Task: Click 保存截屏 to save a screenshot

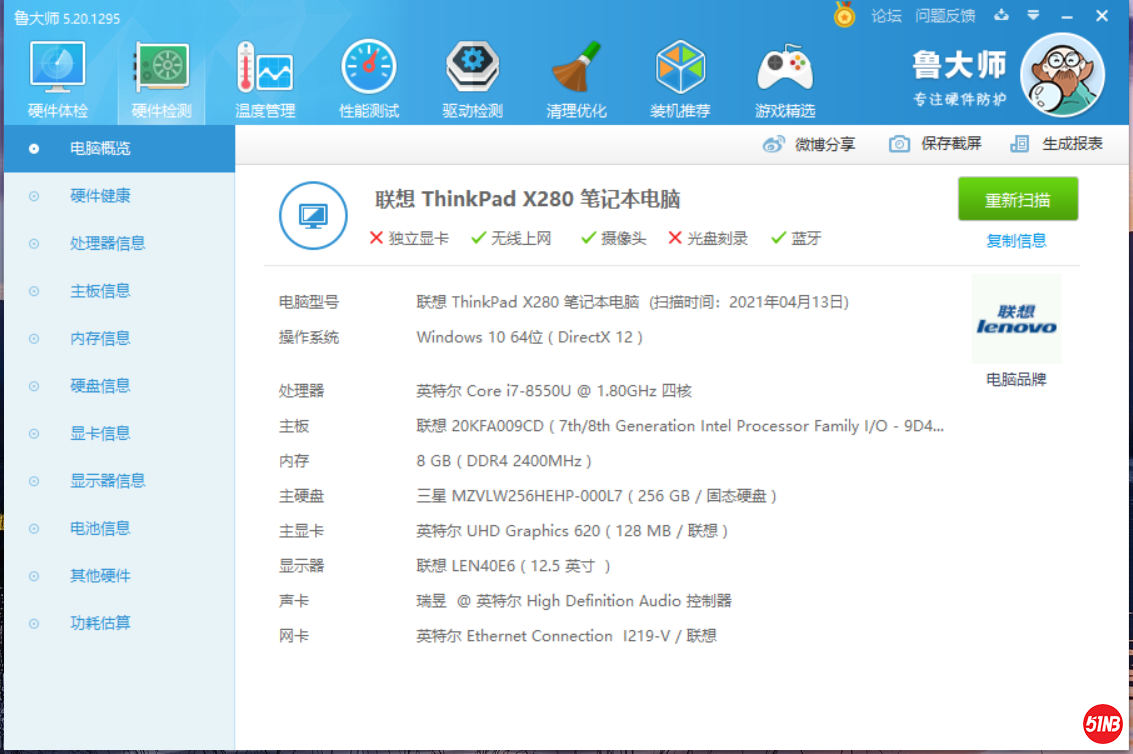Action: click(936, 144)
